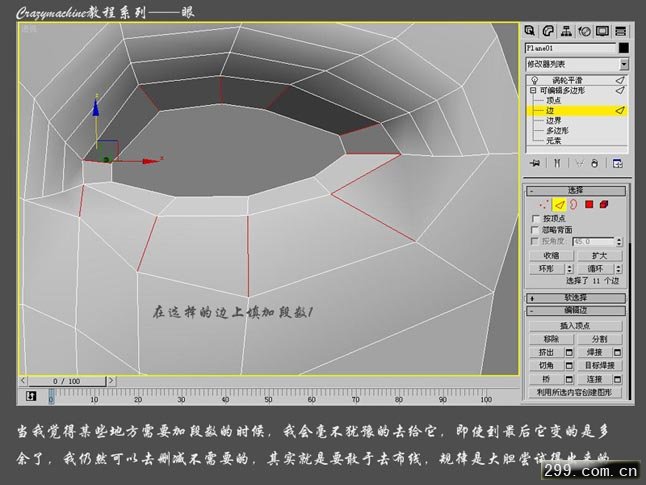The image size is (646, 485).
Task: Collapse 可编辑多边形 tree node
Action: (x=533, y=90)
